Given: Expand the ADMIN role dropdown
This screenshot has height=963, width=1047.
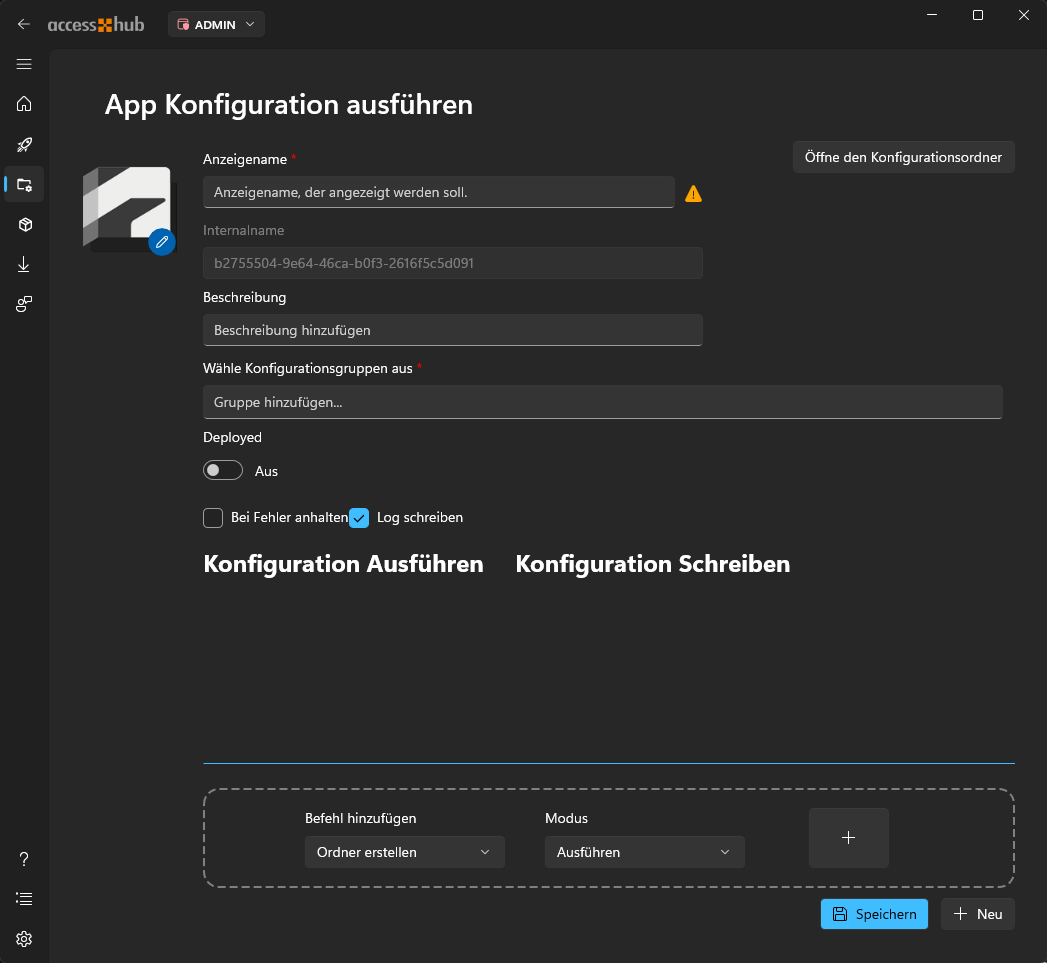Looking at the screenshot, I should (216, 24).
